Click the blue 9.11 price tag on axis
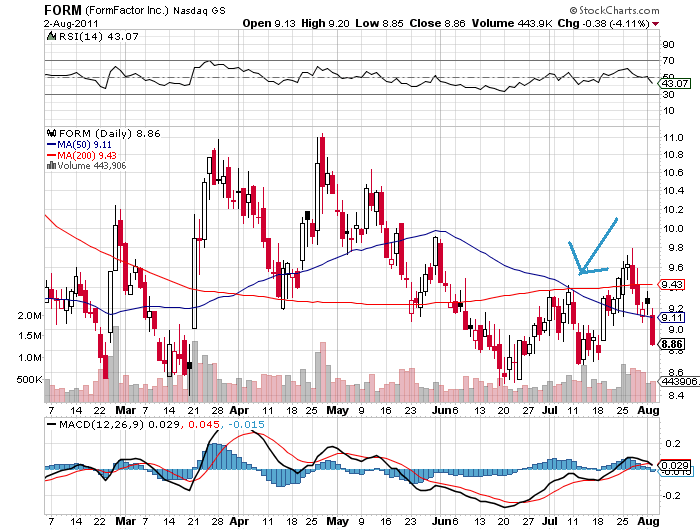700x530 pixels. click(x=672, y=317)
